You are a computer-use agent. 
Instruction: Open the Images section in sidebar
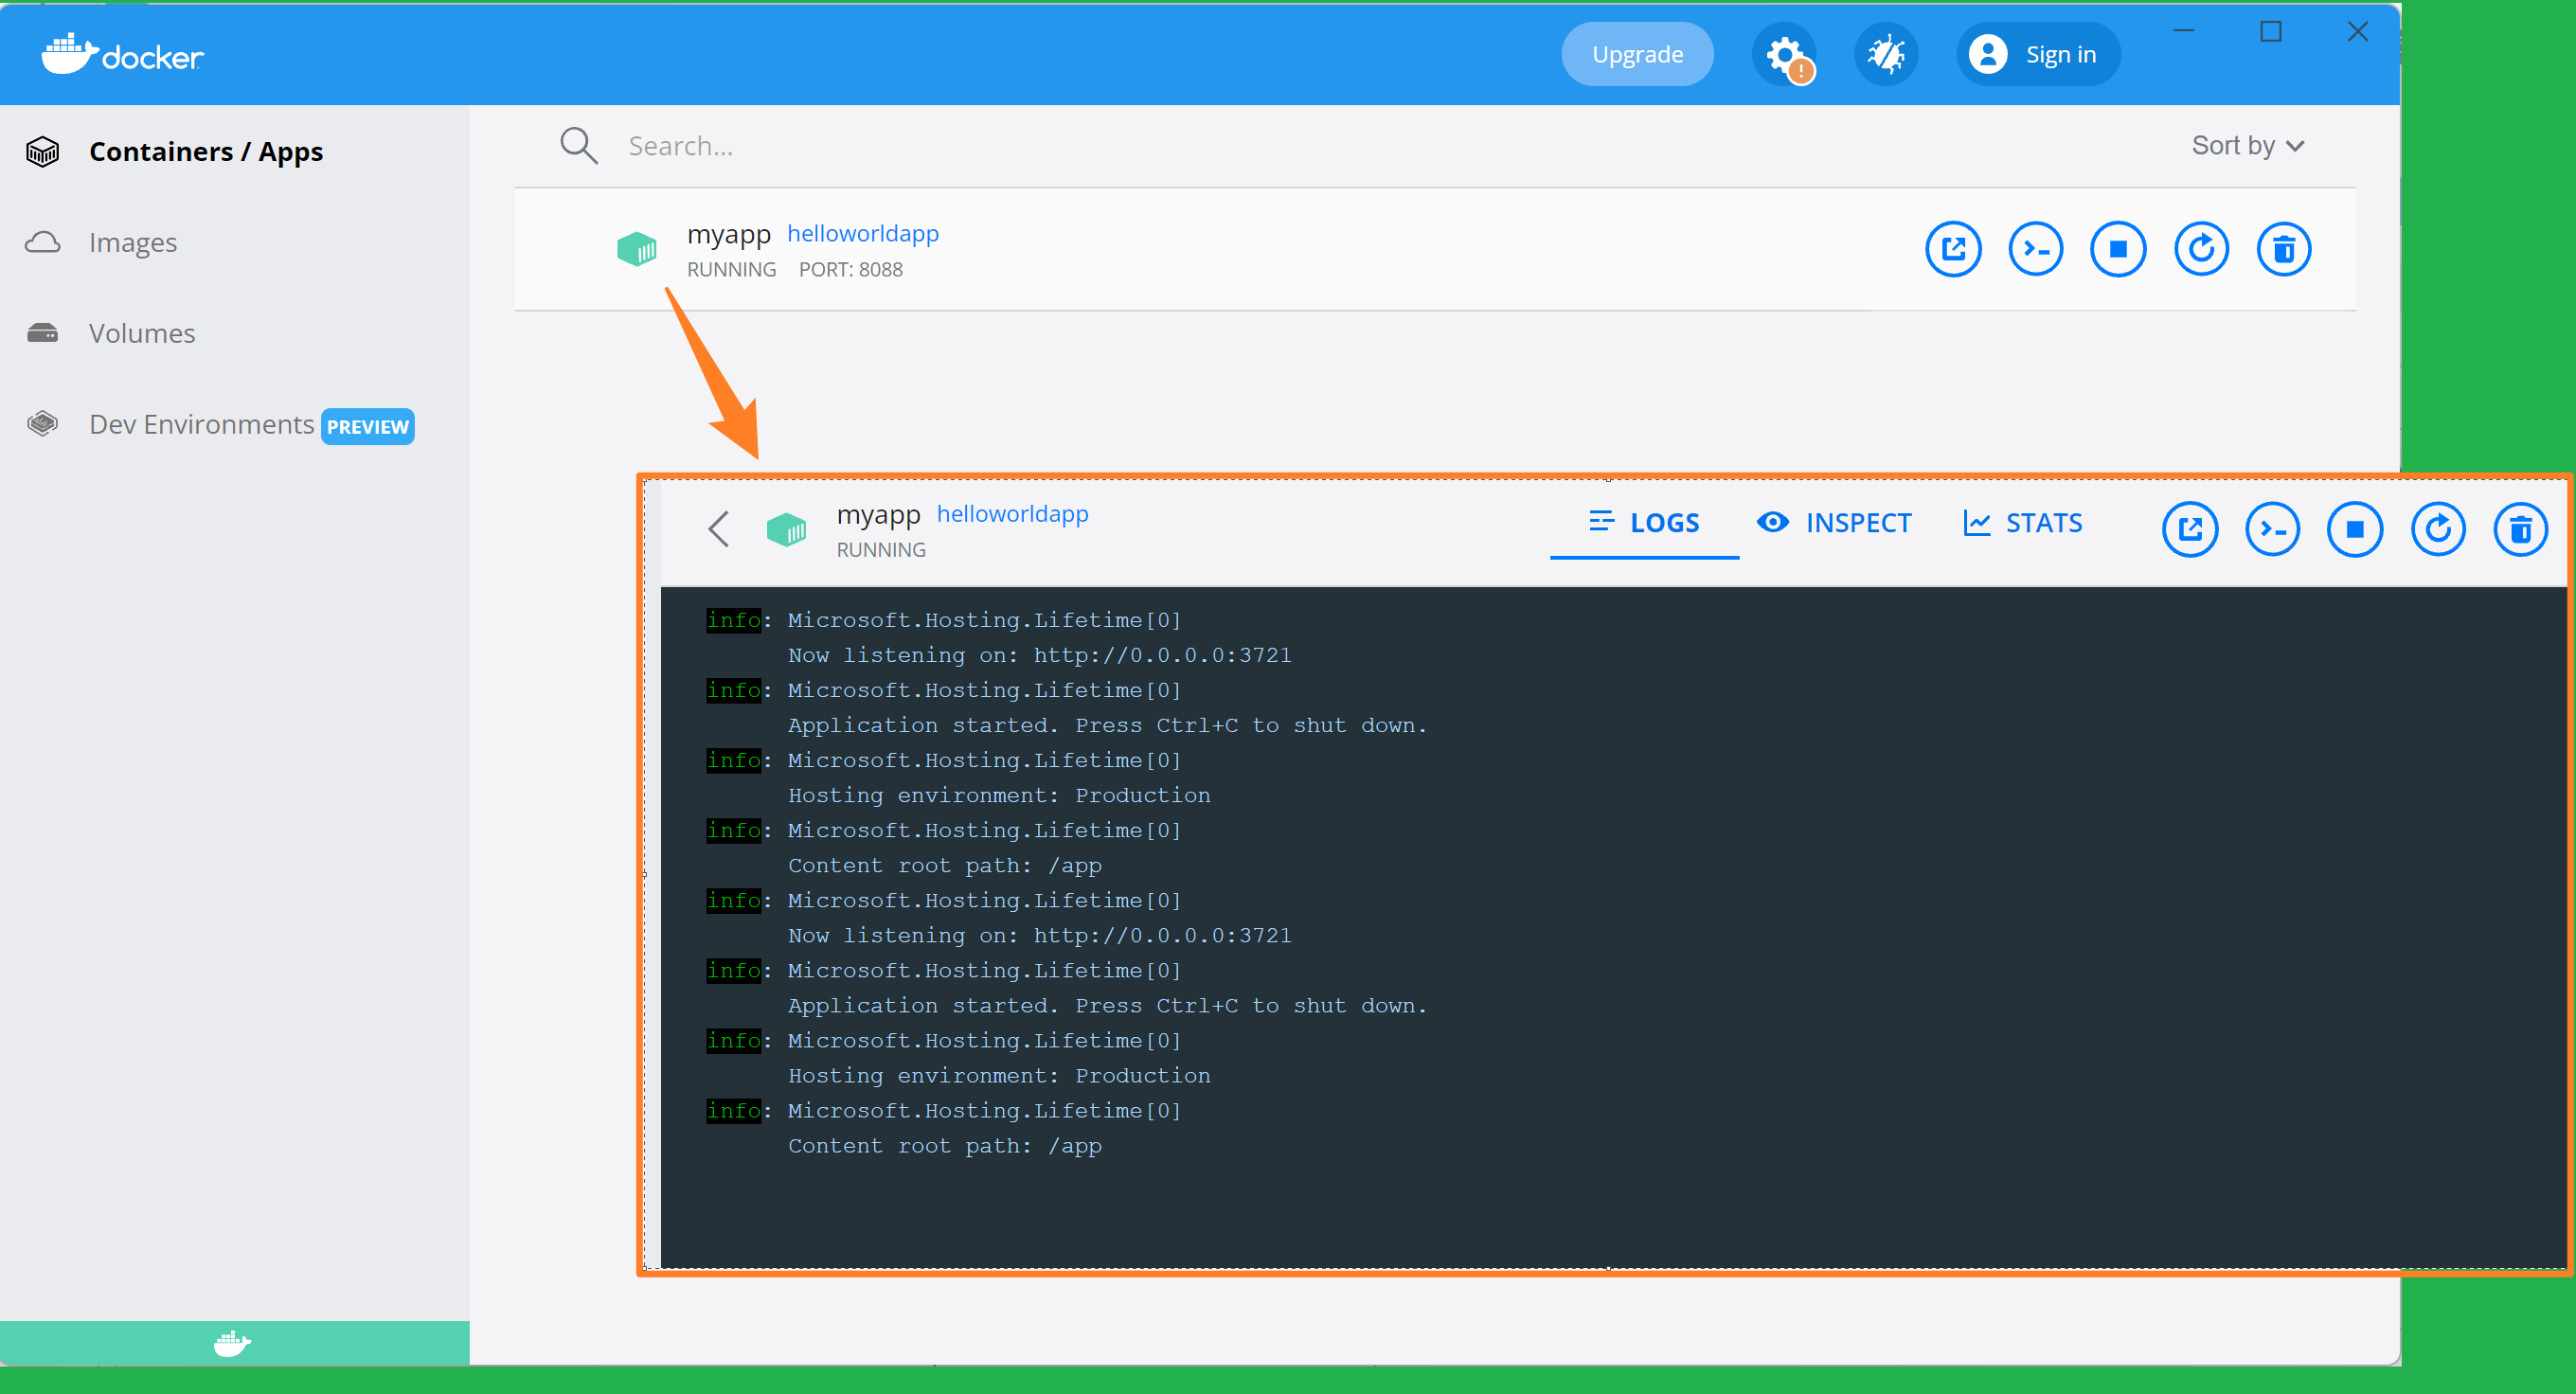click(132, 243)
